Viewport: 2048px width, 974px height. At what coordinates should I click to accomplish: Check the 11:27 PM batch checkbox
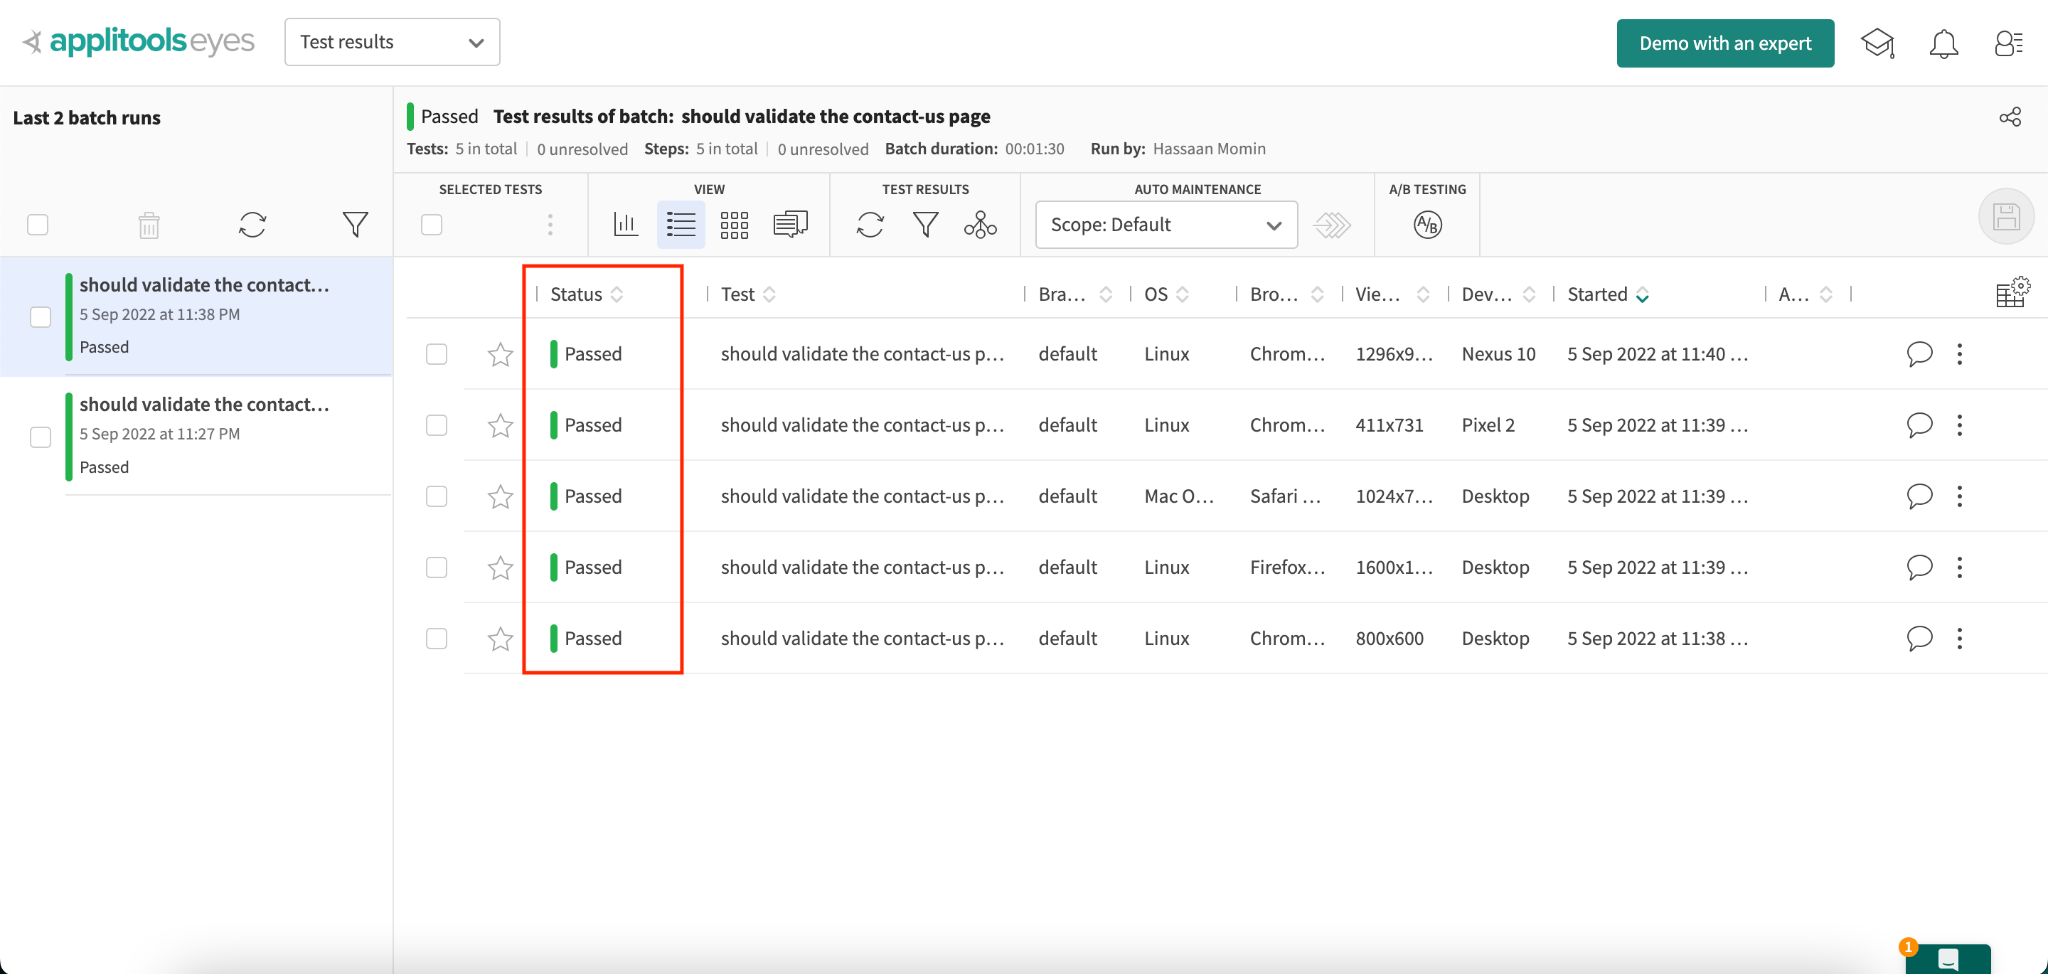pyautogui.click(x=40, y=437)
